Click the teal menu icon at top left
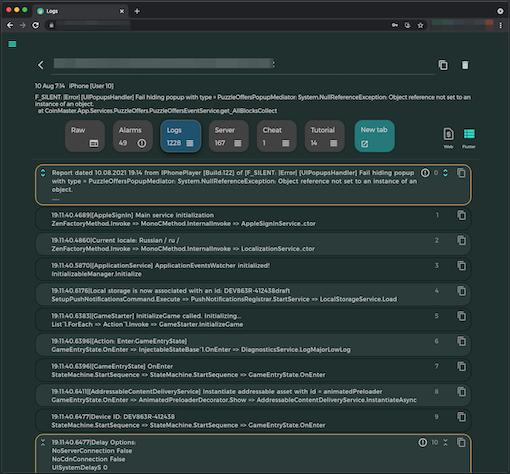Screen dimensions: 510x474 coord(12,44)
